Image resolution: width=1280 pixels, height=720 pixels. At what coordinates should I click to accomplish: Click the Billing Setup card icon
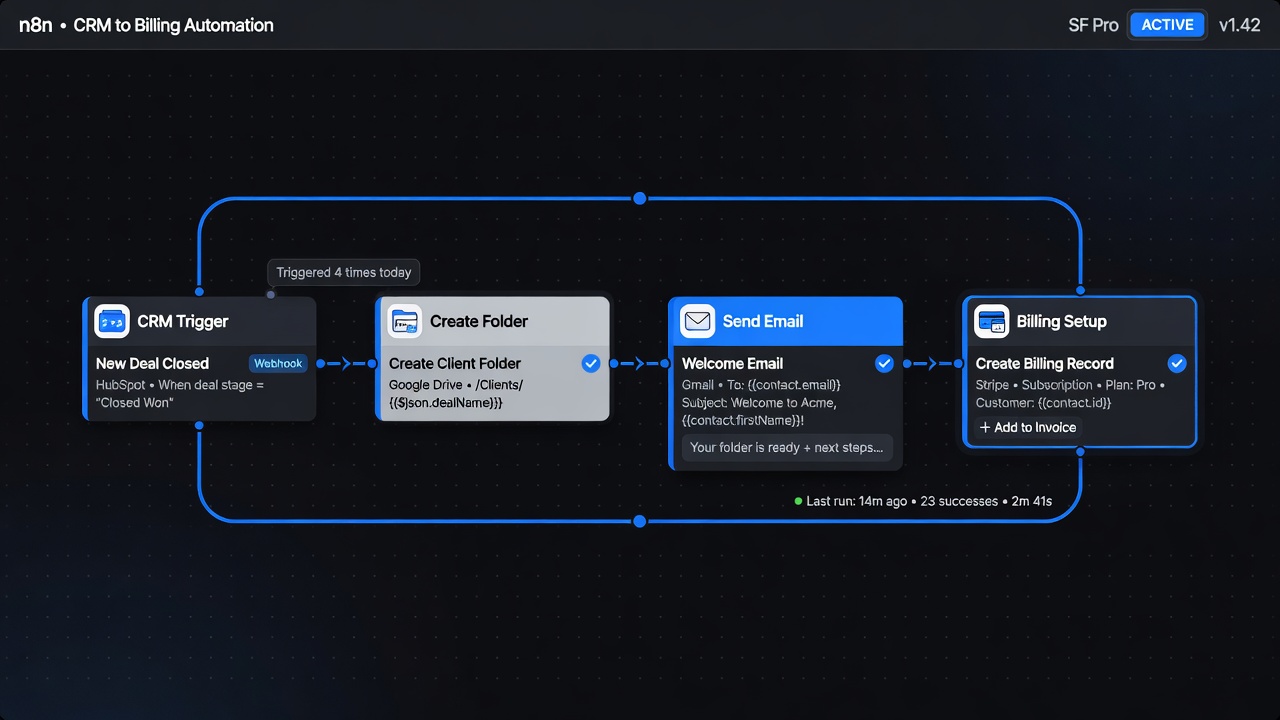[991, 321]
